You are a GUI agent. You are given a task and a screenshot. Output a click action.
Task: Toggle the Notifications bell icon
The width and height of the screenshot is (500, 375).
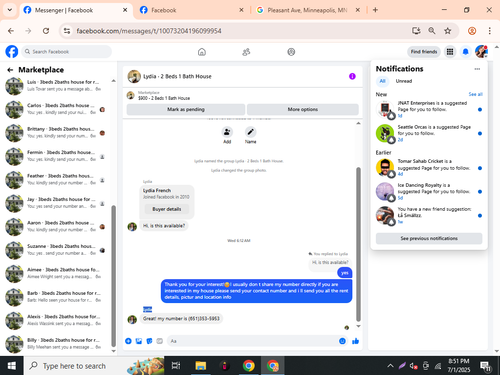(x=465, y=52)
